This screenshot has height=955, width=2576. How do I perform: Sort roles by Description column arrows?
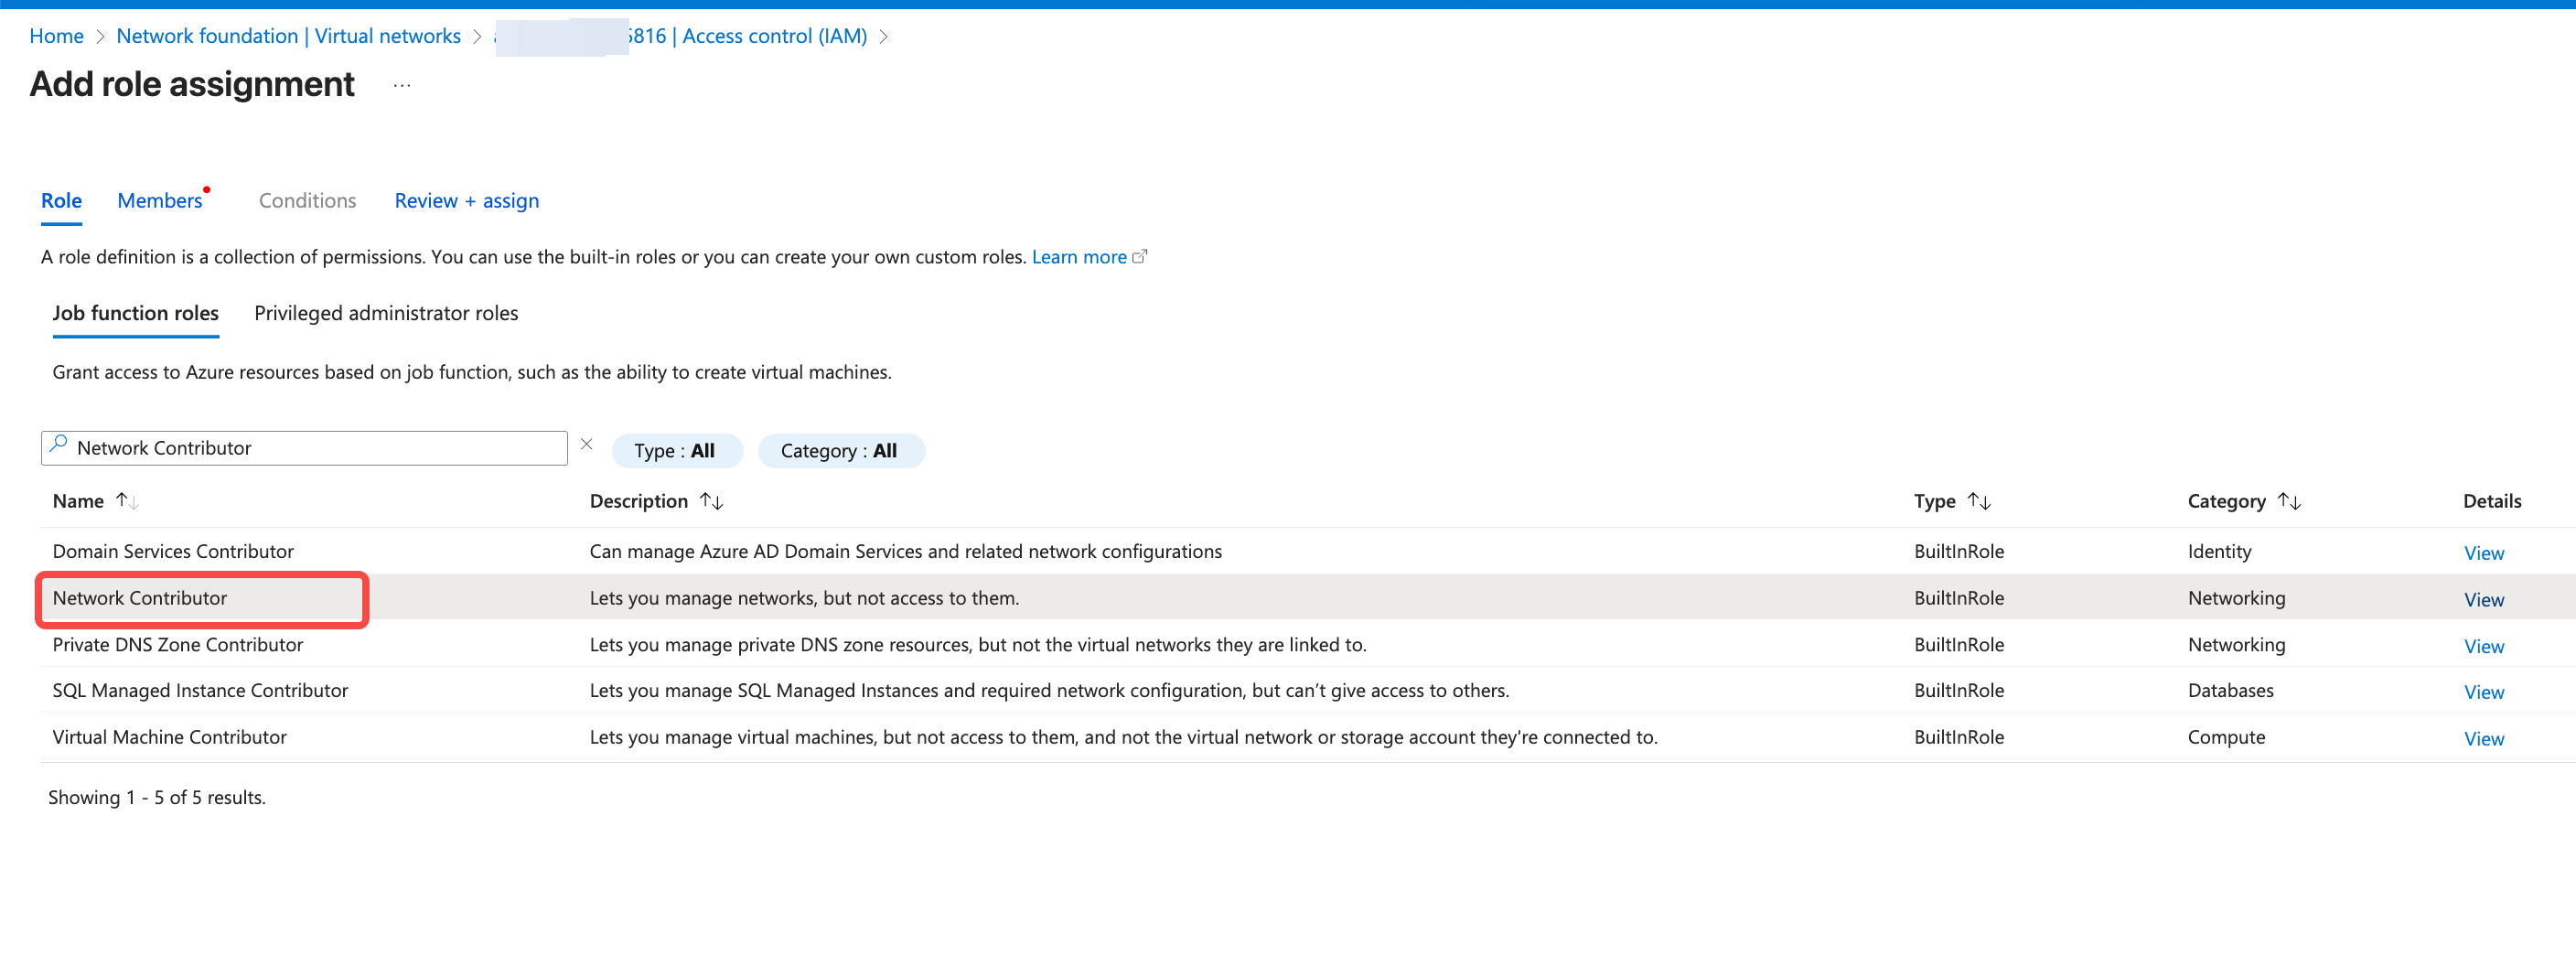coord(711,501)
